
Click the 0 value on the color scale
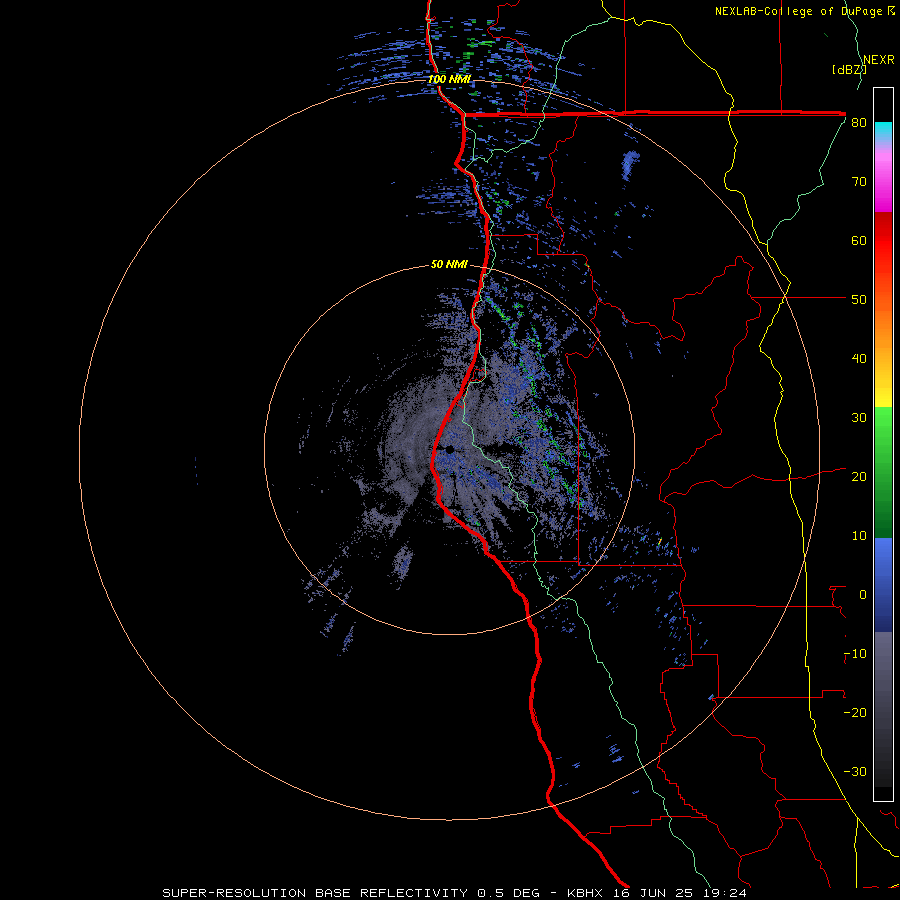pyautogui.click(x=863, y=595)
